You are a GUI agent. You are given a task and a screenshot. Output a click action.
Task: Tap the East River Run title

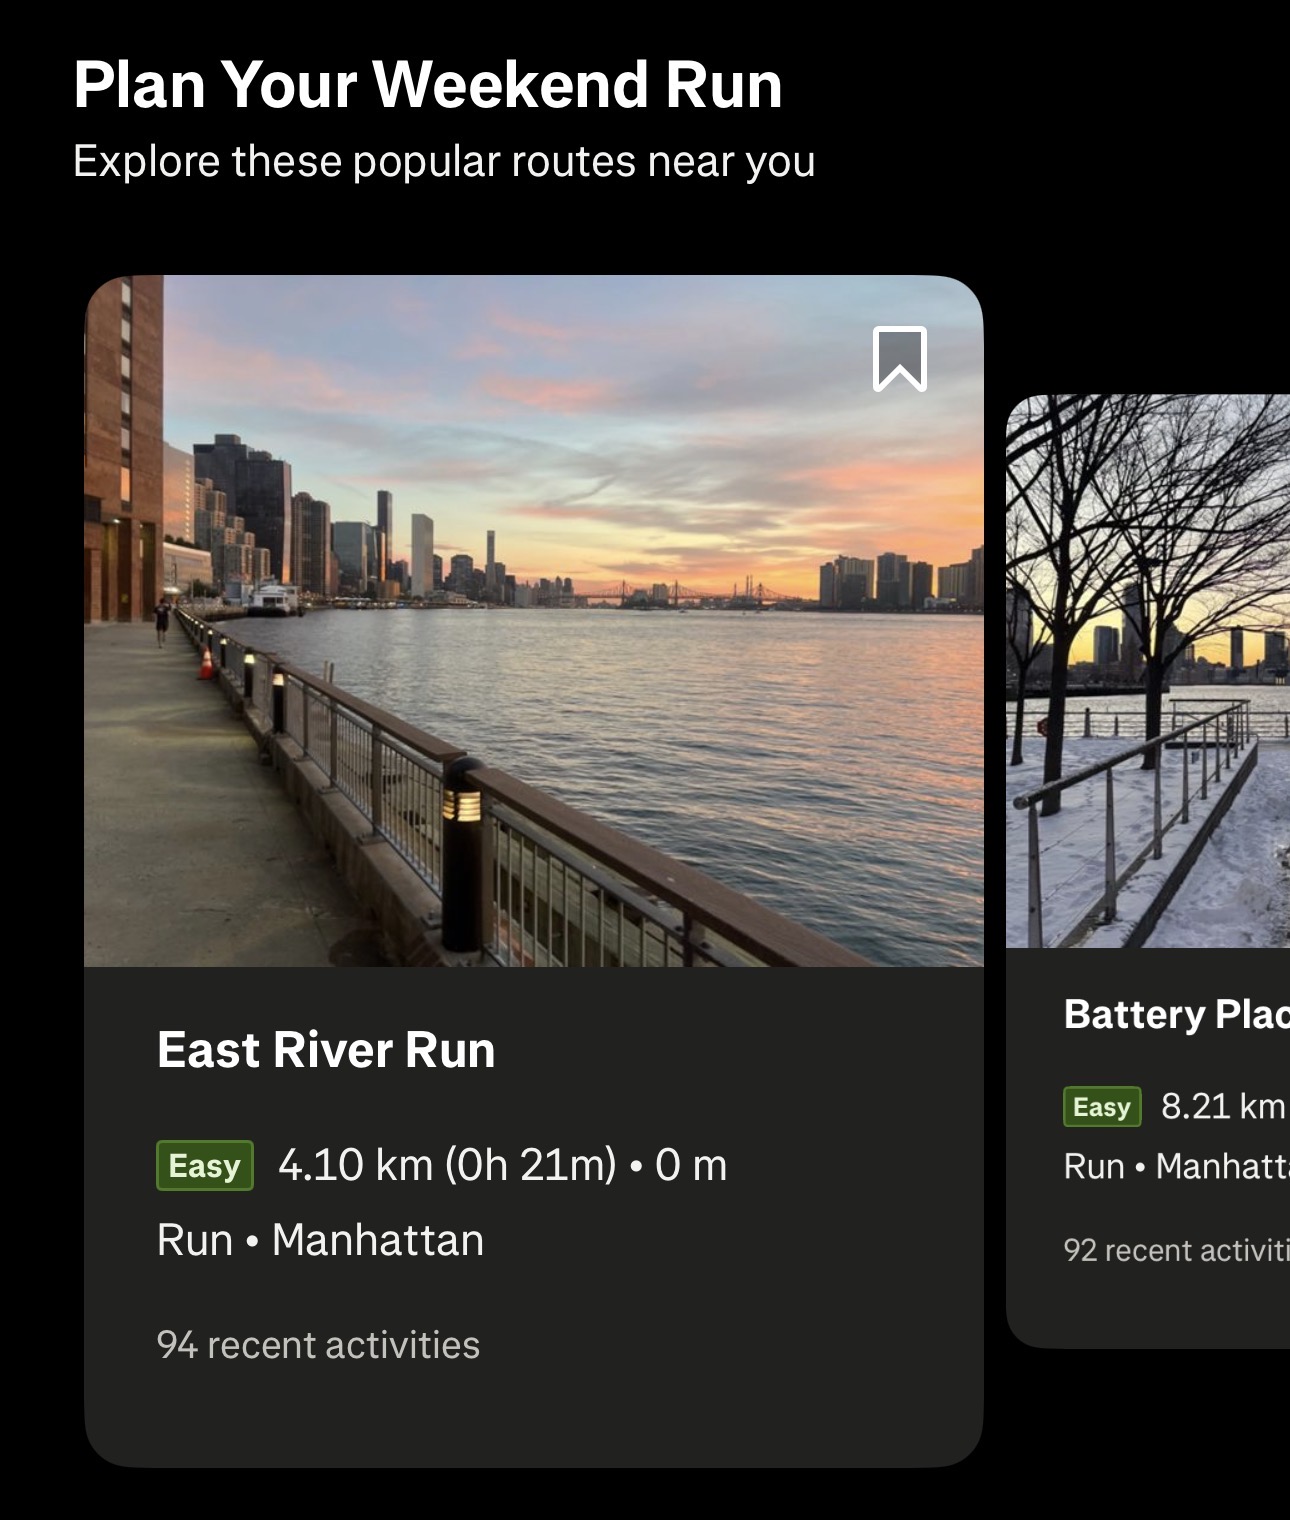click(326, 1050)
